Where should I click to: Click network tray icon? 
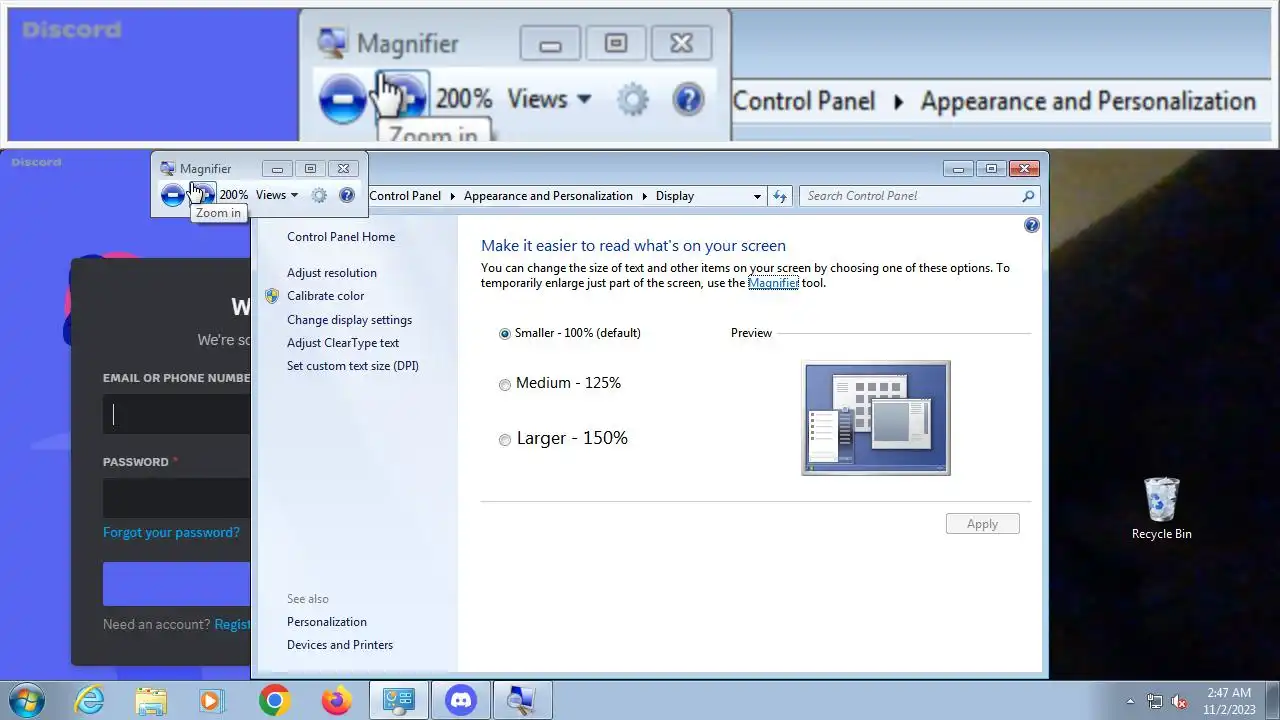1155,701
